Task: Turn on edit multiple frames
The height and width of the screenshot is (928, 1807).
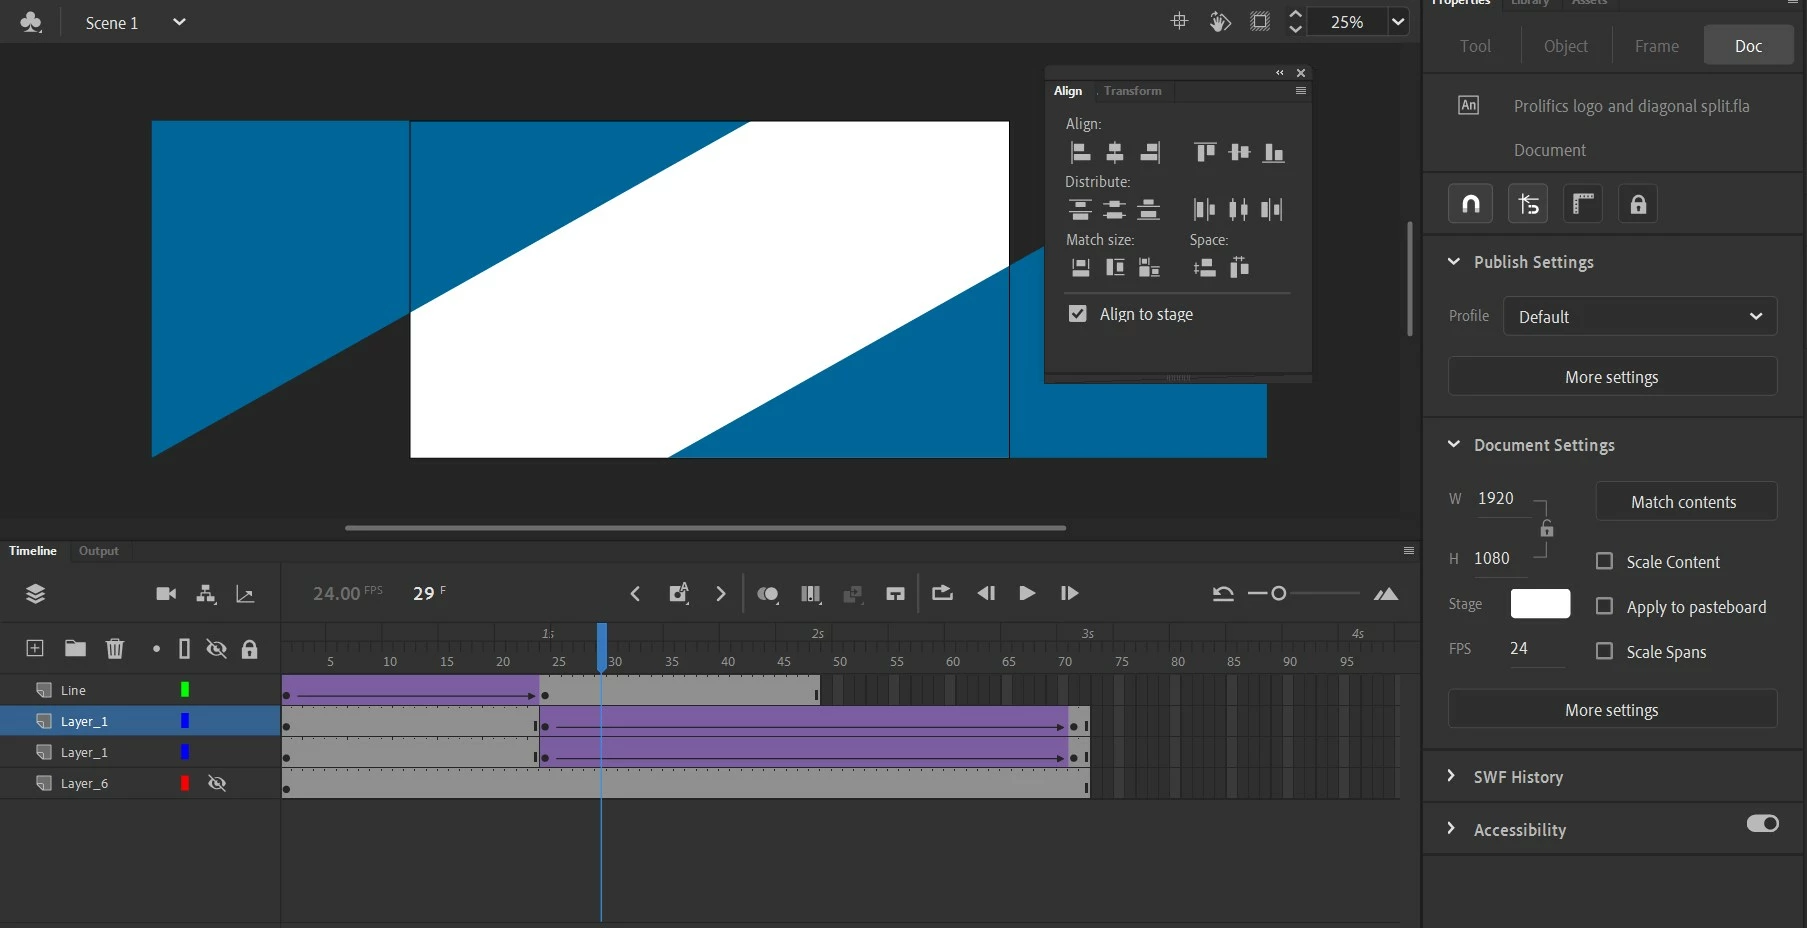Action: 811,594
